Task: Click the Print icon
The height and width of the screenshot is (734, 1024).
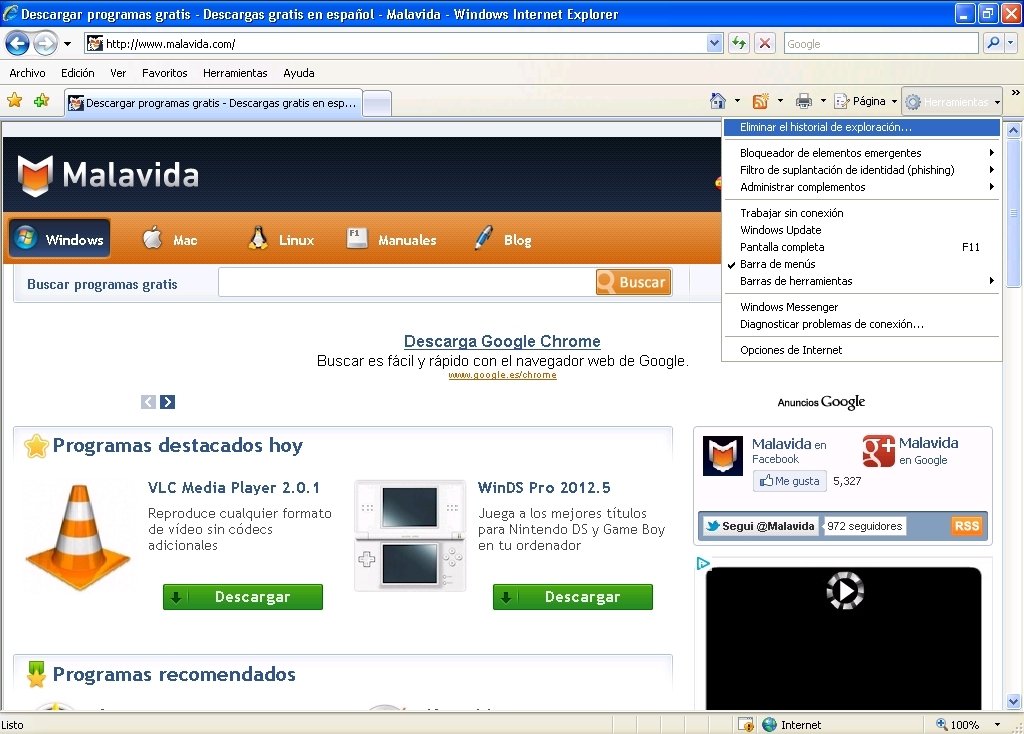Action: click(804, 101)
